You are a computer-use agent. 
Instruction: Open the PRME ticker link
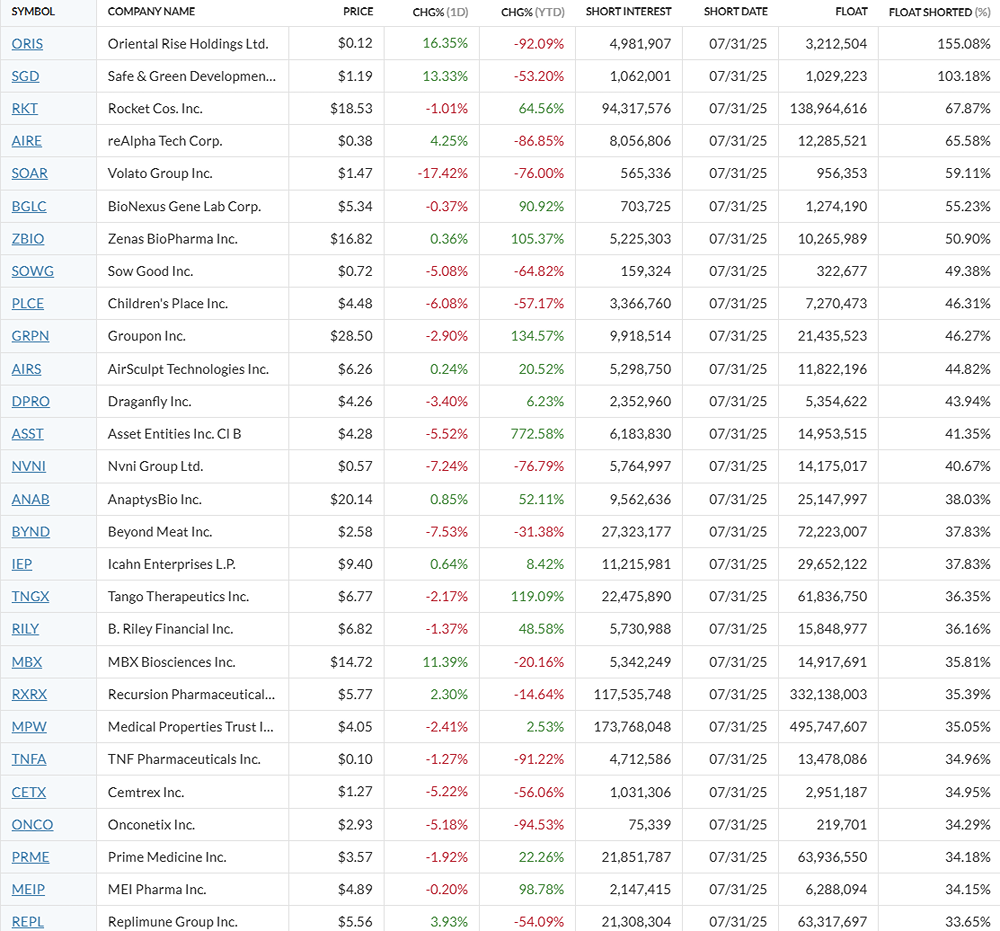click(x=30, y=858)
